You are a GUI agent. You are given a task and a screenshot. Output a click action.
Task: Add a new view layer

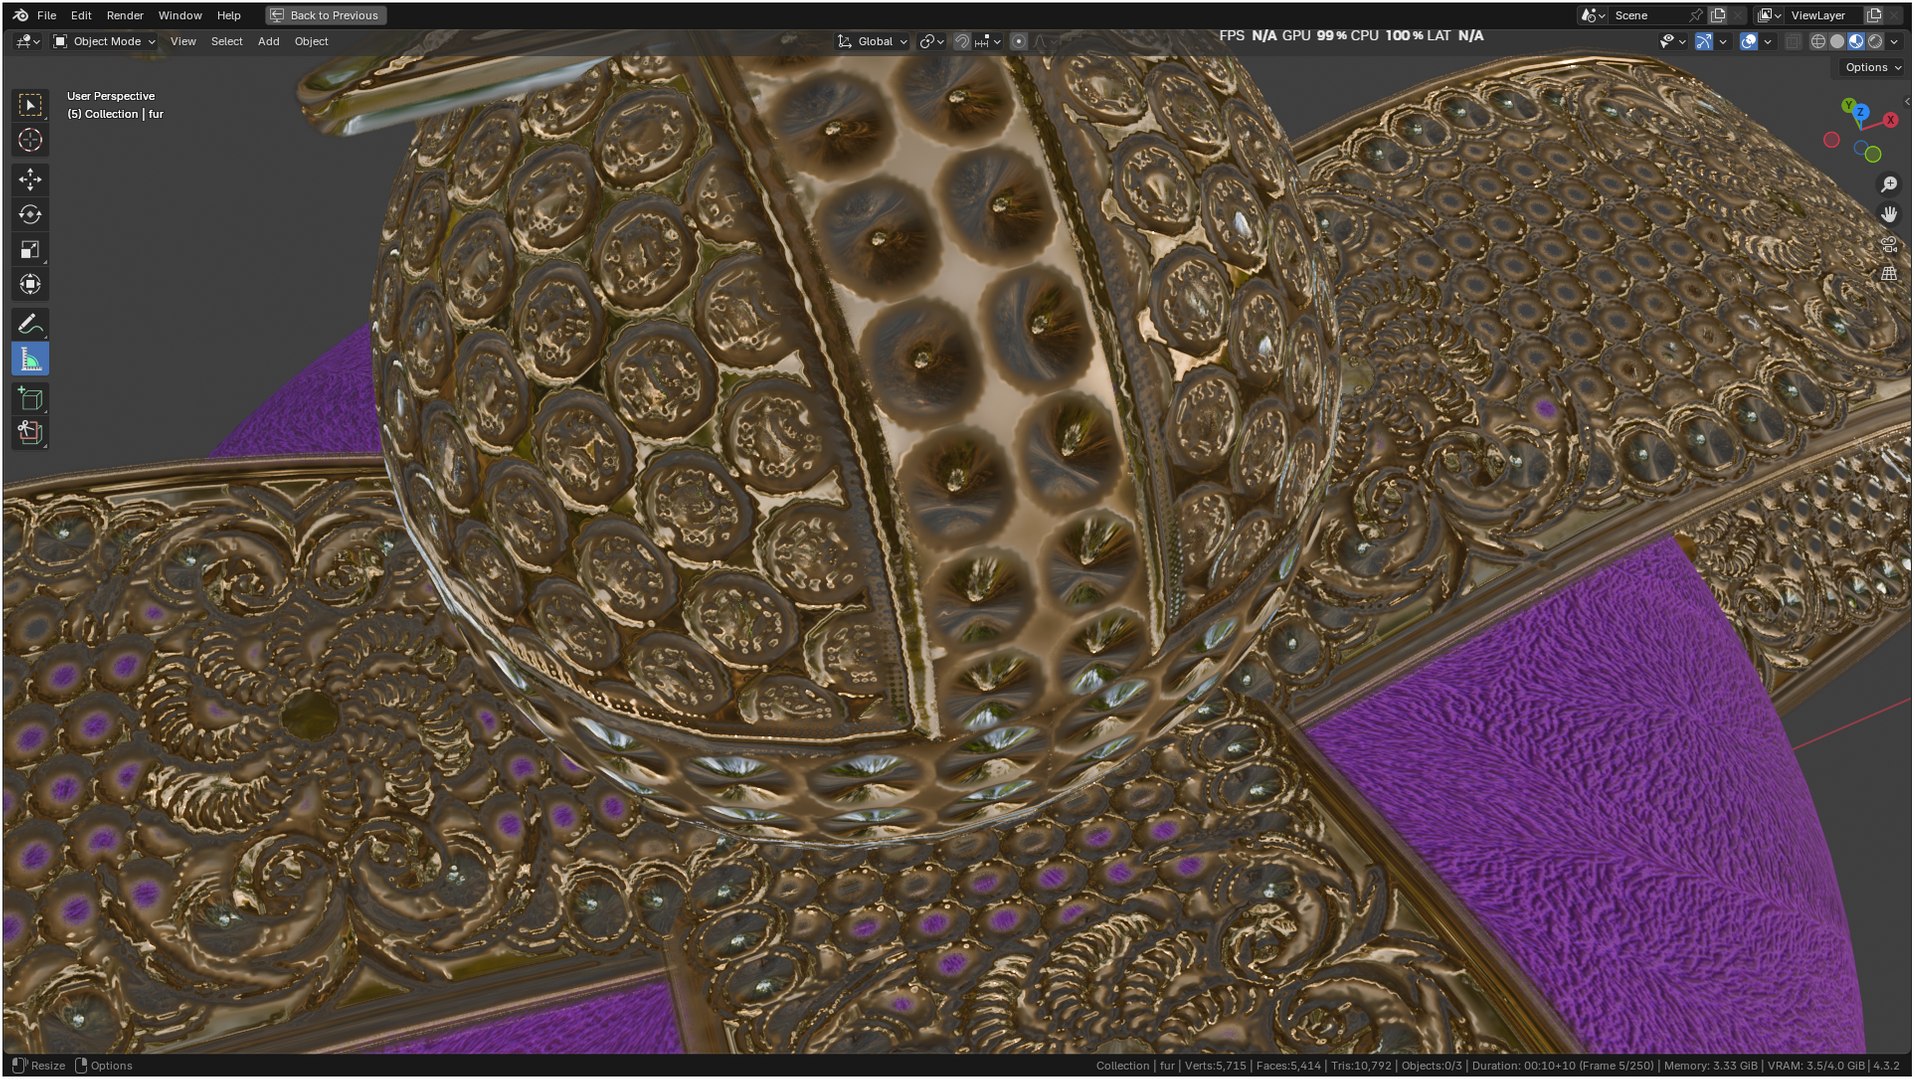1874,15
